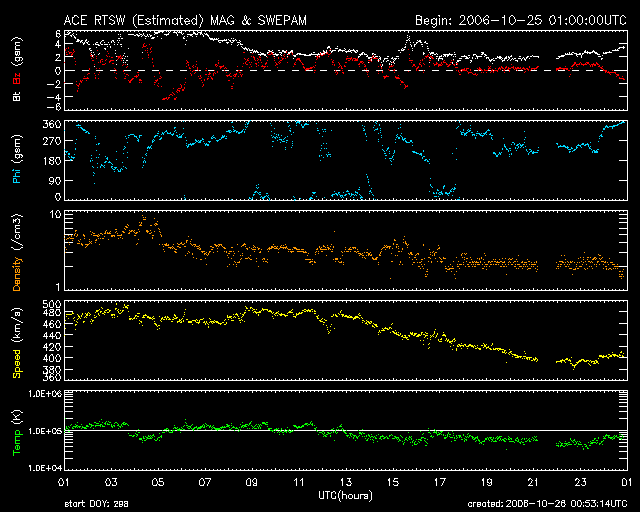Click the "19" hour tick label
Screen dimensions: 640x512
pyautogui.click(x=486, y=482)
